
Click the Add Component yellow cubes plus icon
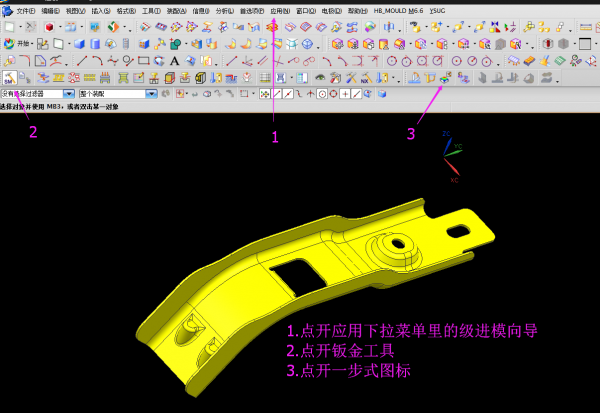point(436,27)
